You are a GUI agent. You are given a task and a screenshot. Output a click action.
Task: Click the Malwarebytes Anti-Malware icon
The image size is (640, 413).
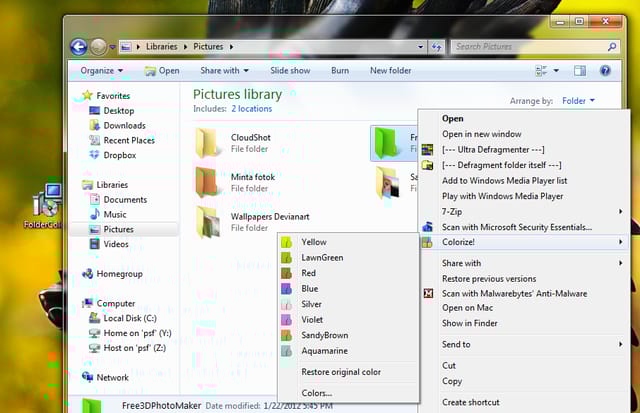point(428,293)
